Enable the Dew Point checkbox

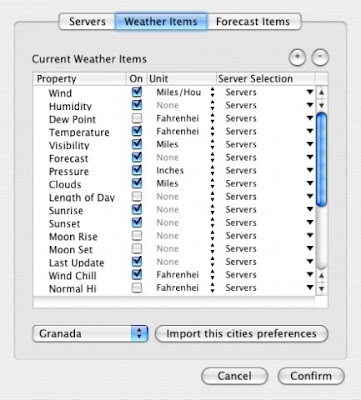137,118
